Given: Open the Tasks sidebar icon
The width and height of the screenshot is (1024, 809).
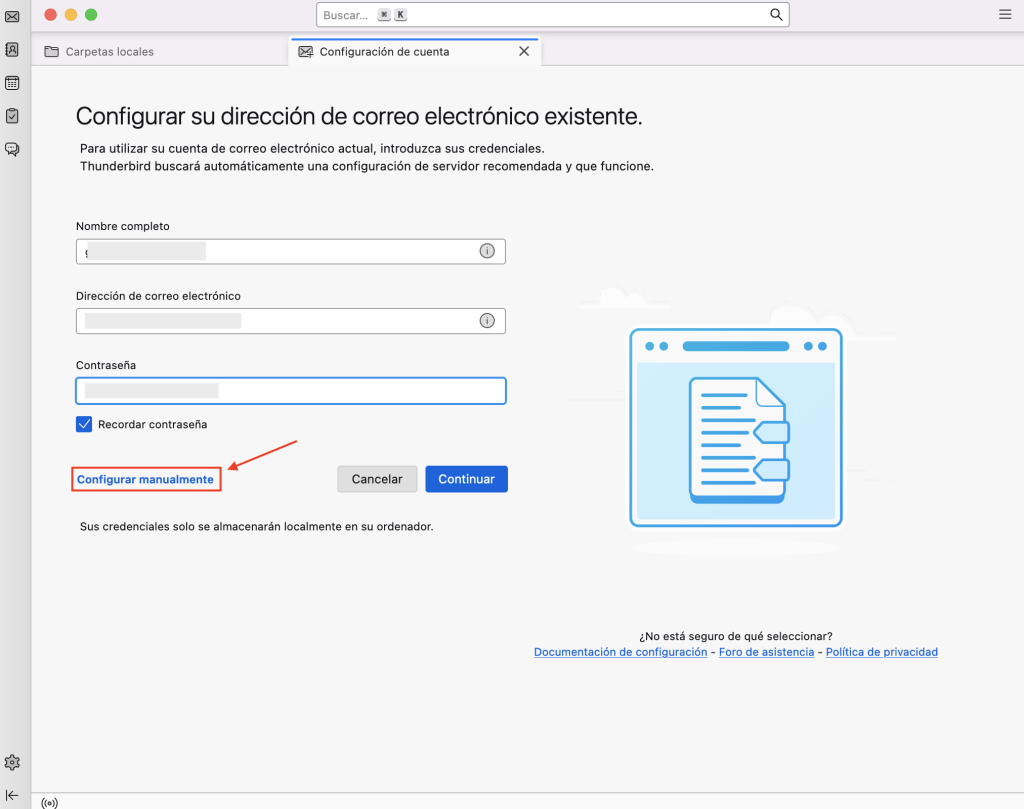Looking at the screenshot, I should (12, 116).
